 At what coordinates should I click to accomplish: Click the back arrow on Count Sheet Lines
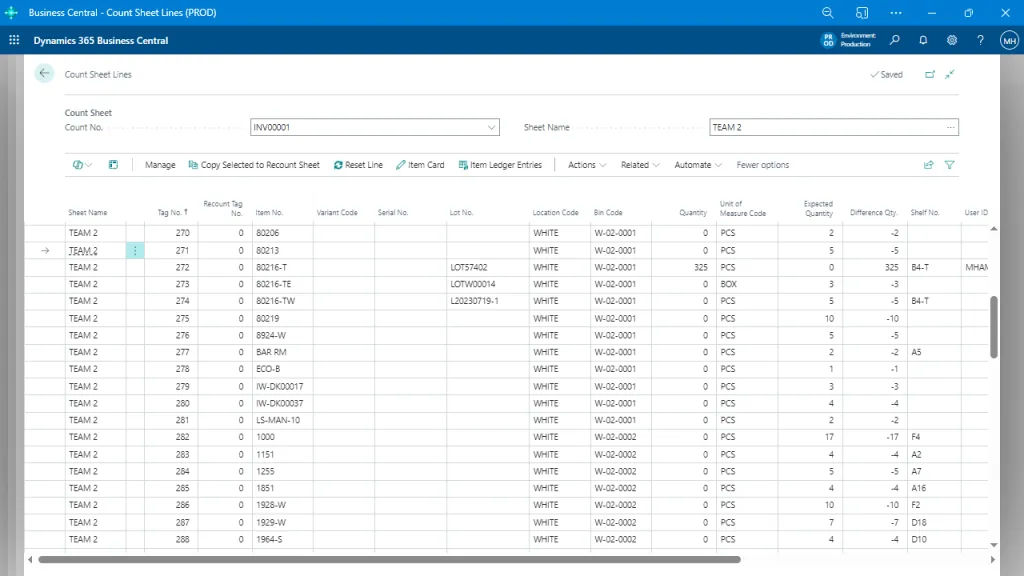pyautogui.click(x=44, y=73)
